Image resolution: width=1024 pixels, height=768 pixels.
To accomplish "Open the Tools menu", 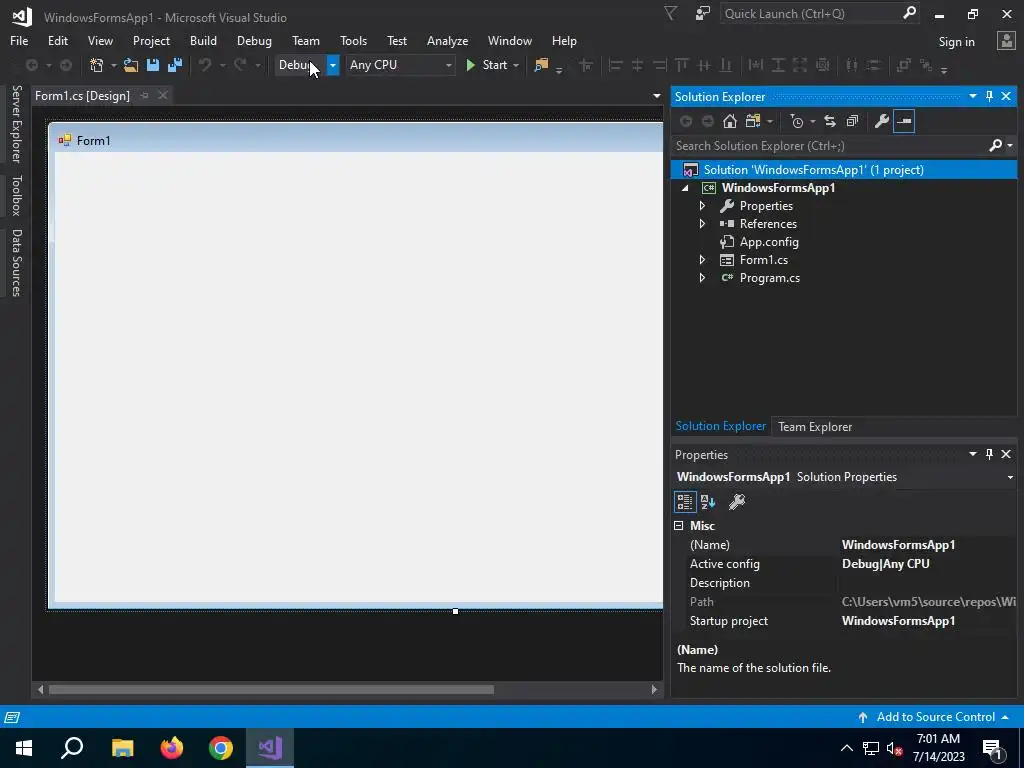I will click(x=353, y=40).
